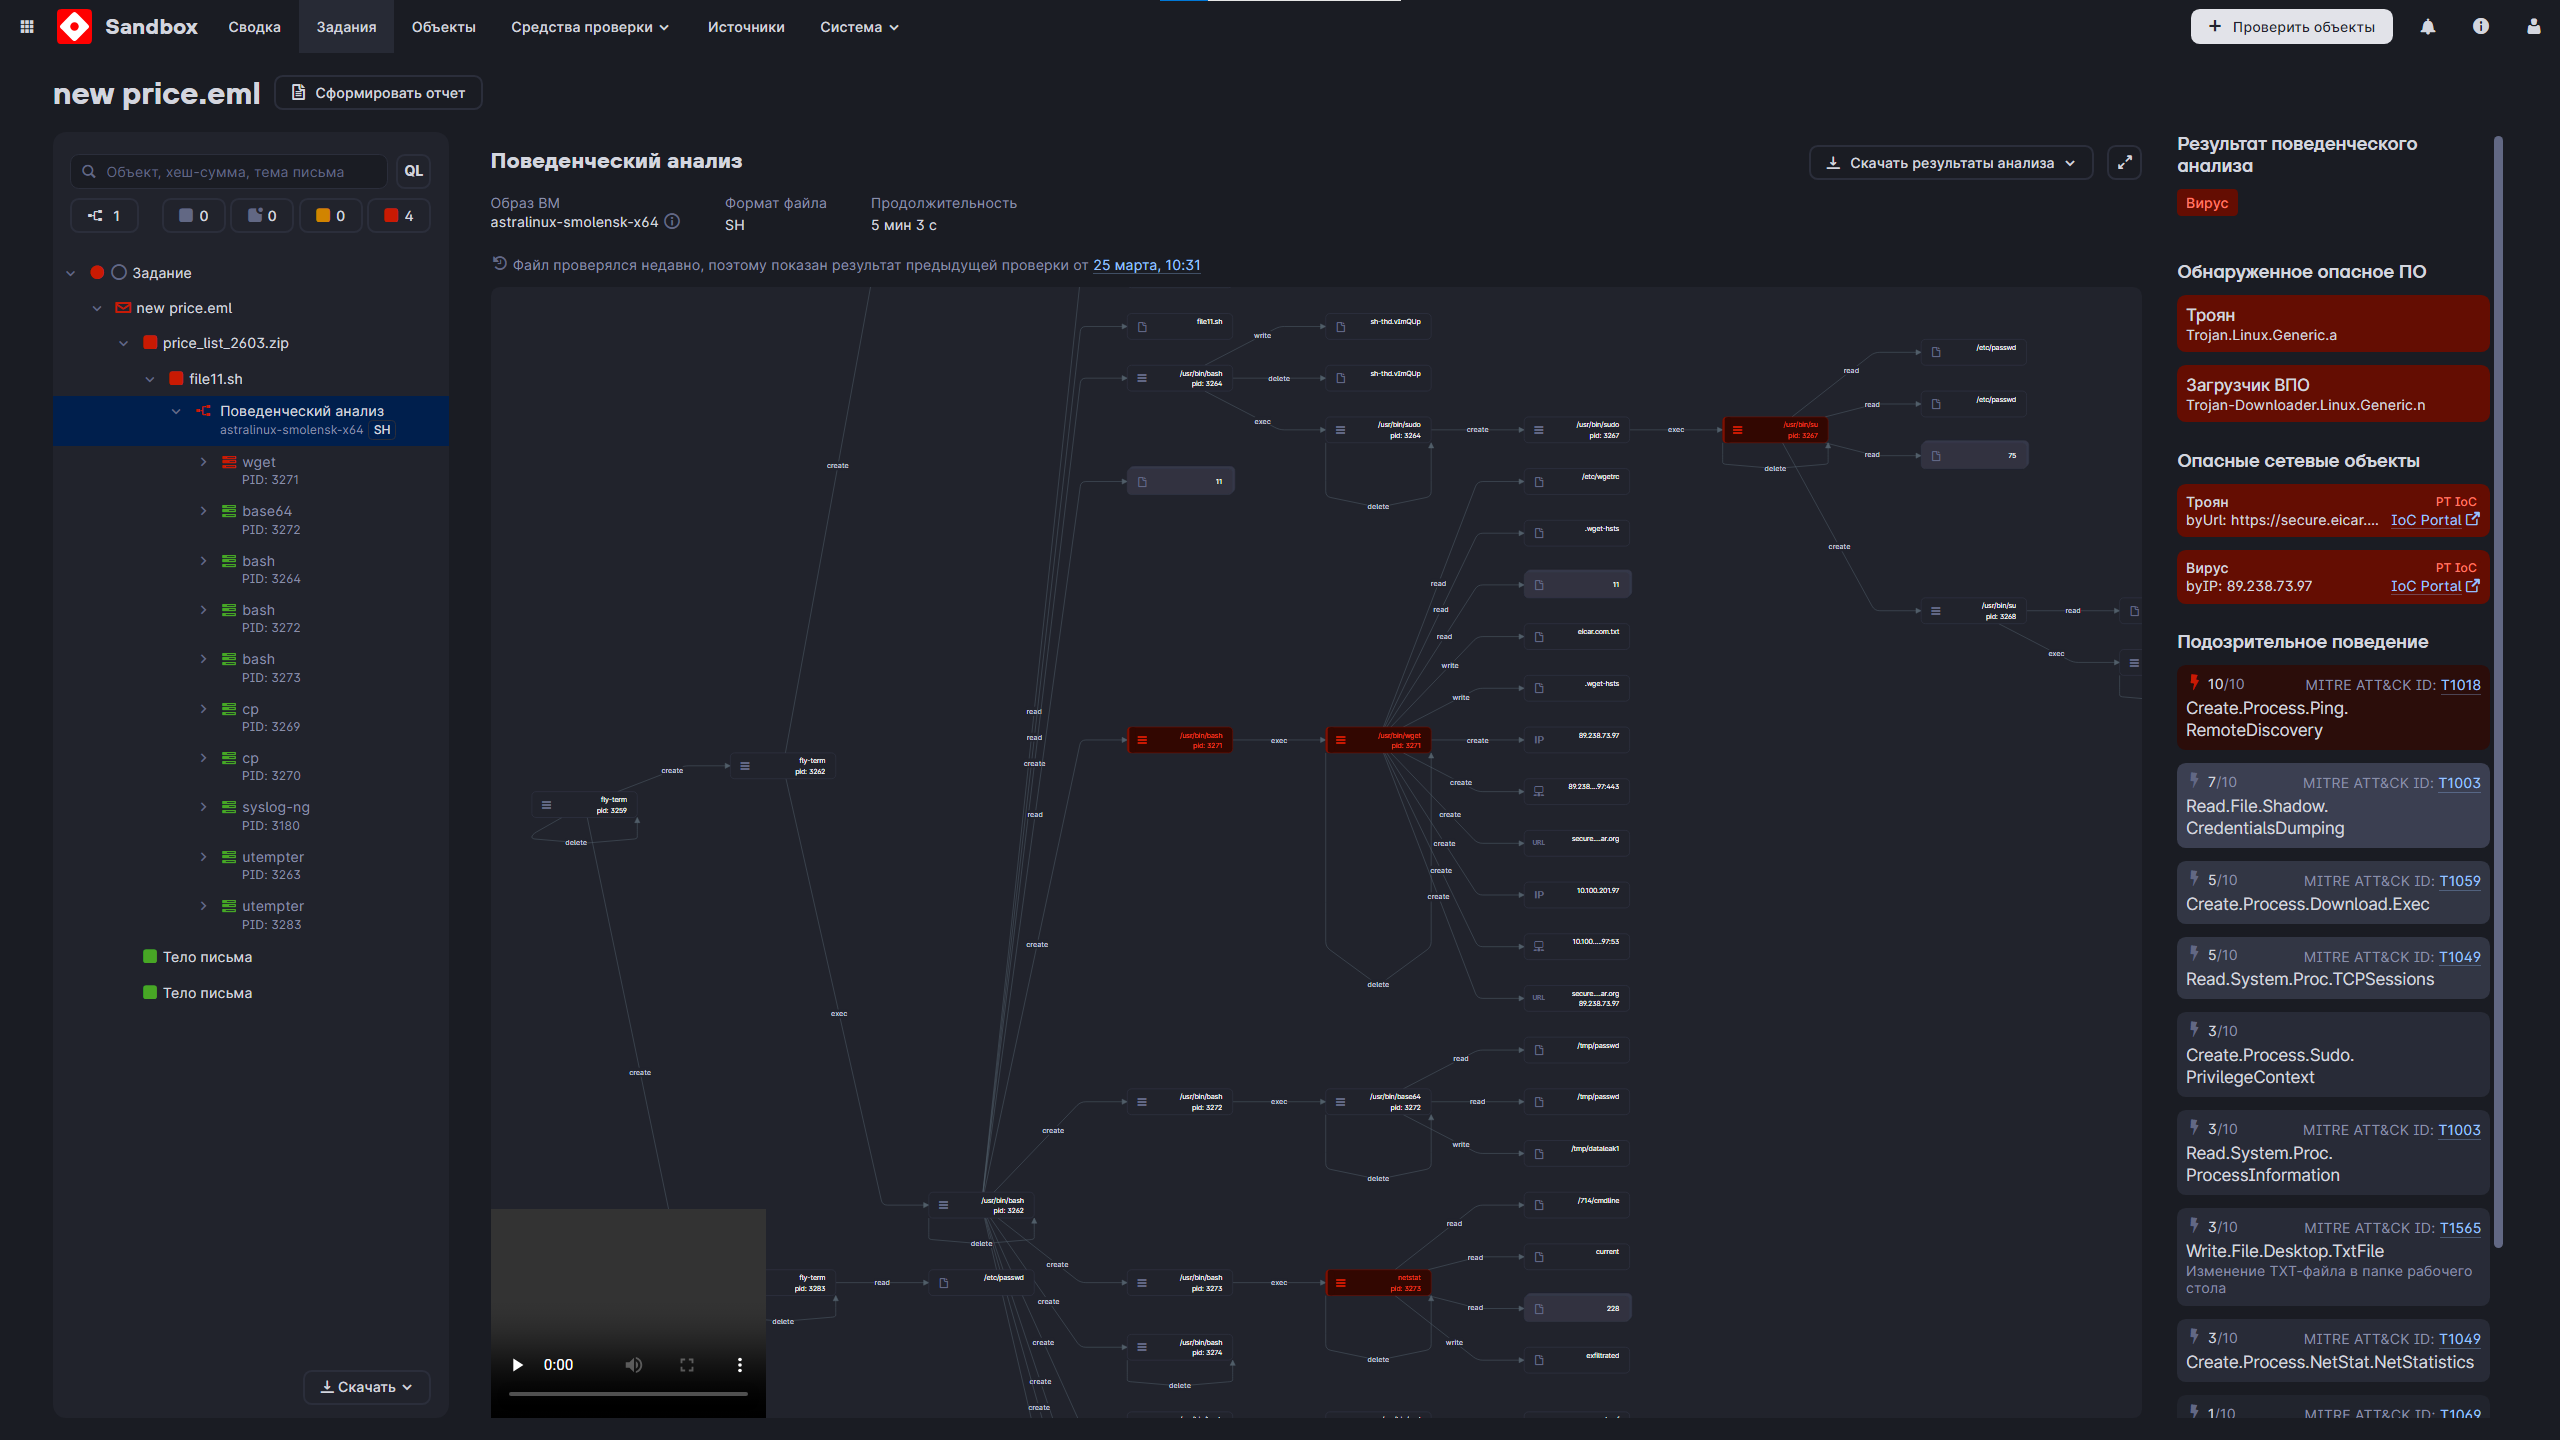Open notifications bell icon
Screen dimensions: 2560x1440
[x=2428, y=27]
